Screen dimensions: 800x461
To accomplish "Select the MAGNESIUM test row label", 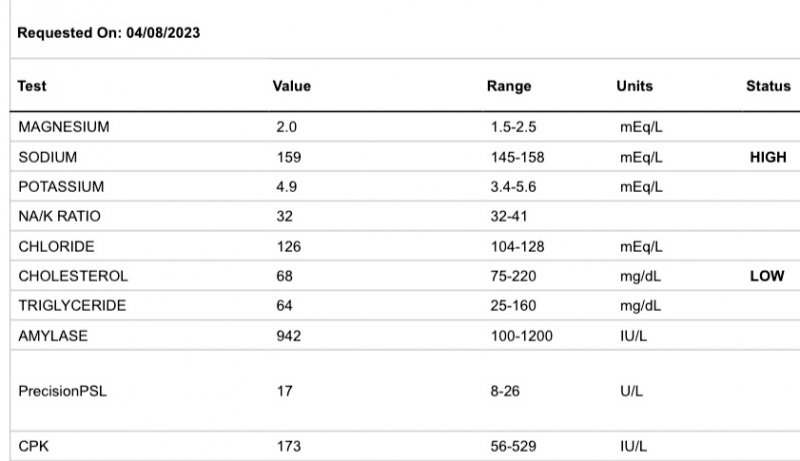I will [x=64, y=127].
